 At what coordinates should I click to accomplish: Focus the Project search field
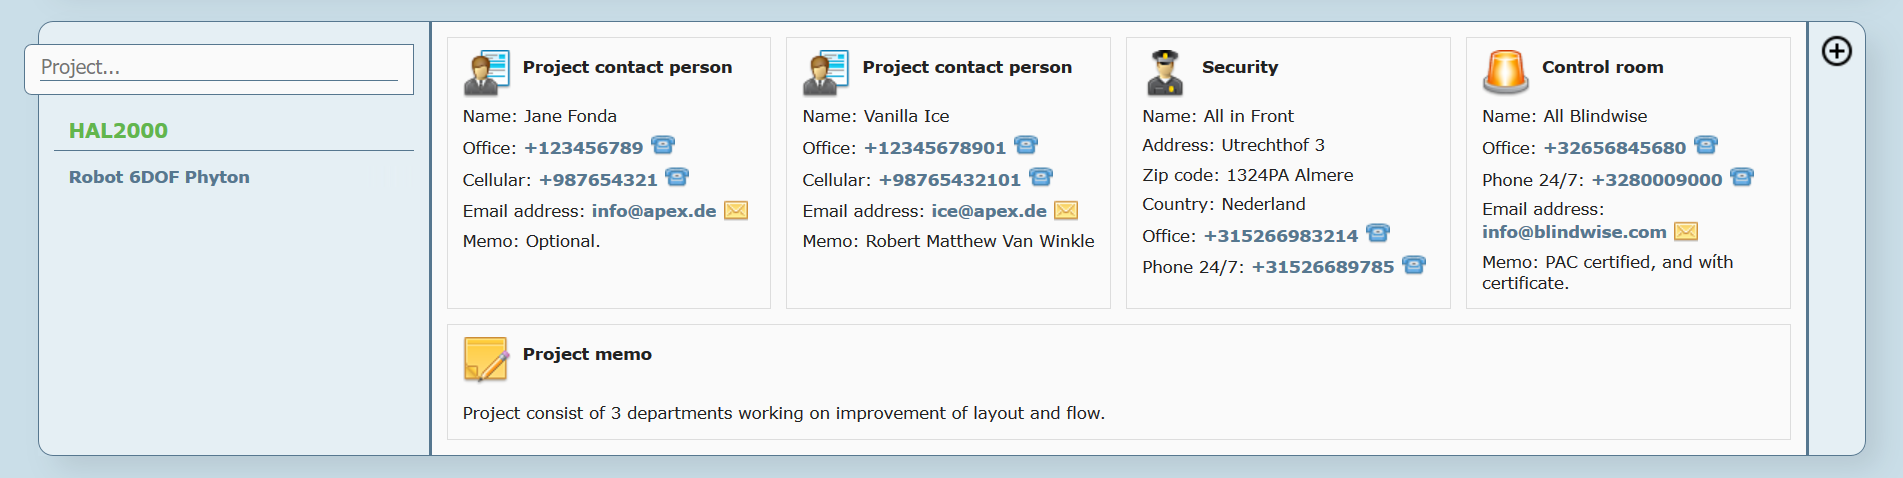pyautogui.click(x=219, y=68)
